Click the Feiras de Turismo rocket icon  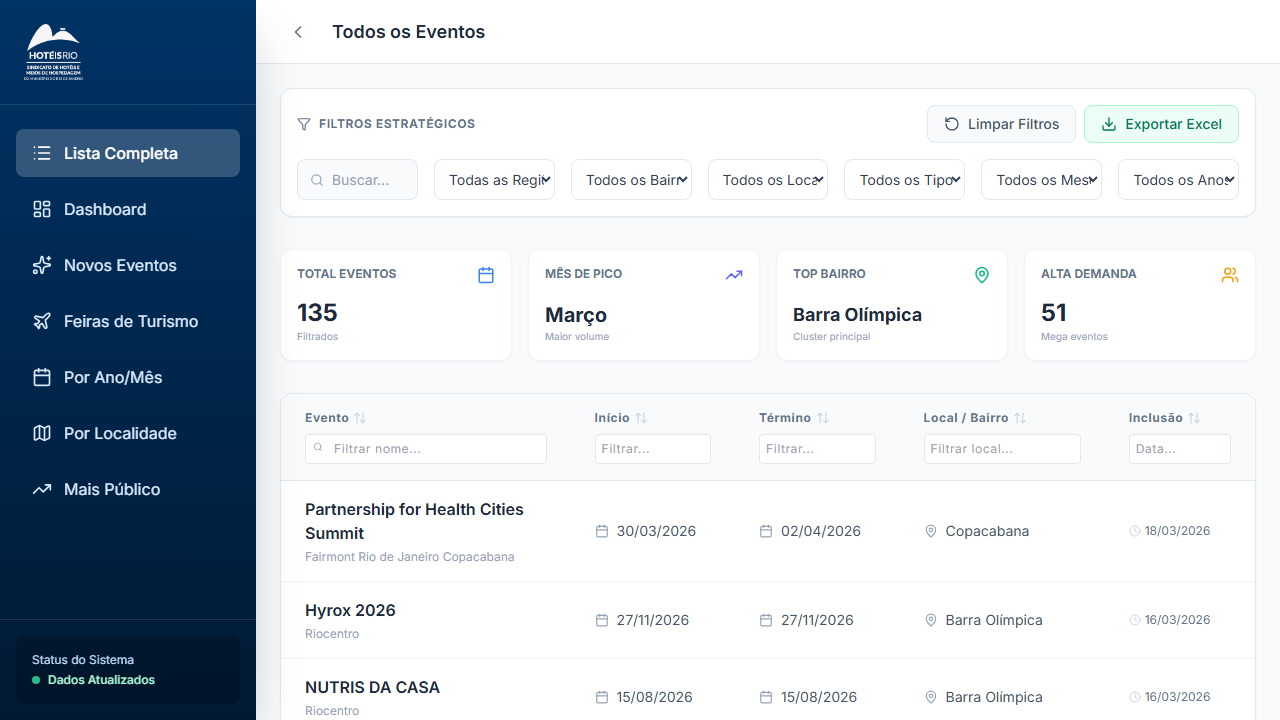[41, 321]
